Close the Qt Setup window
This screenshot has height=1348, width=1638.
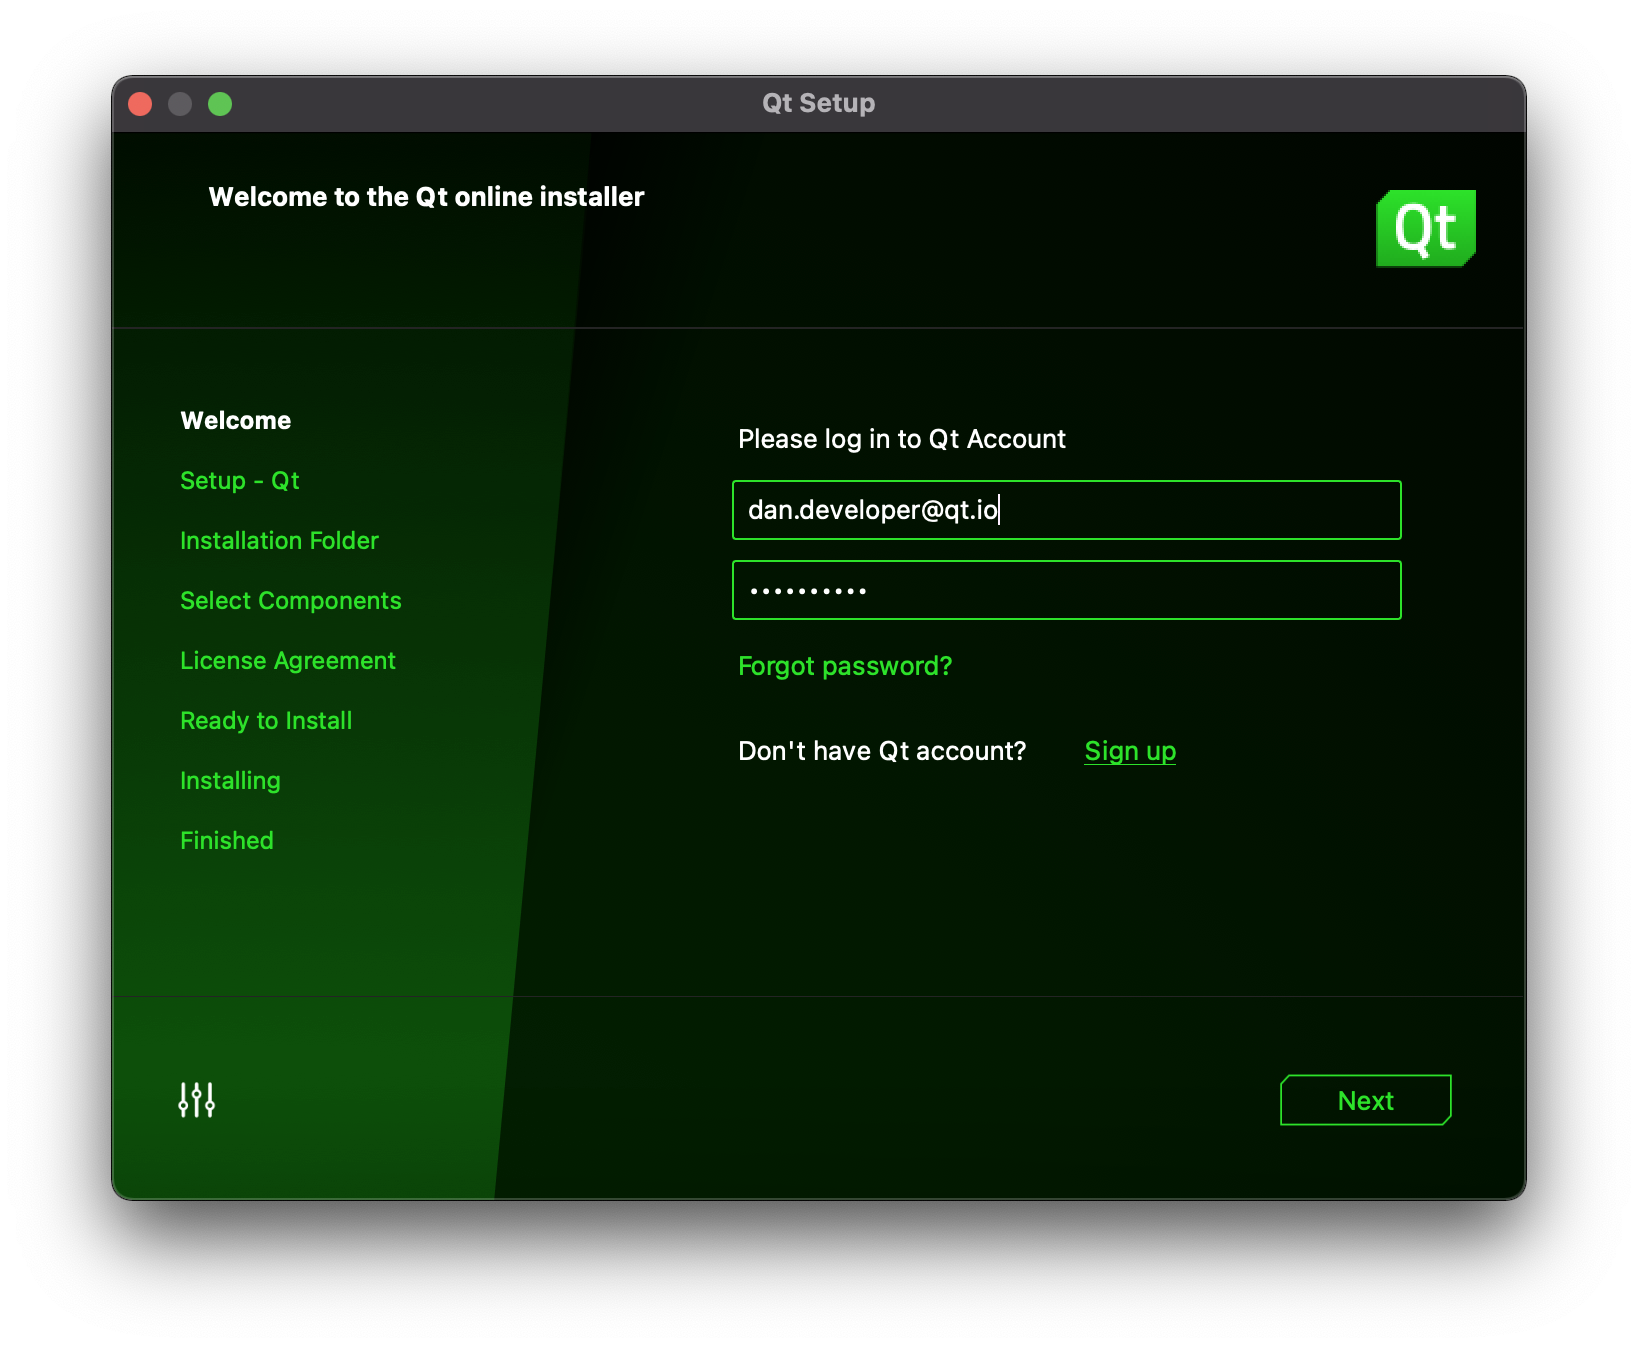[140, 104]
